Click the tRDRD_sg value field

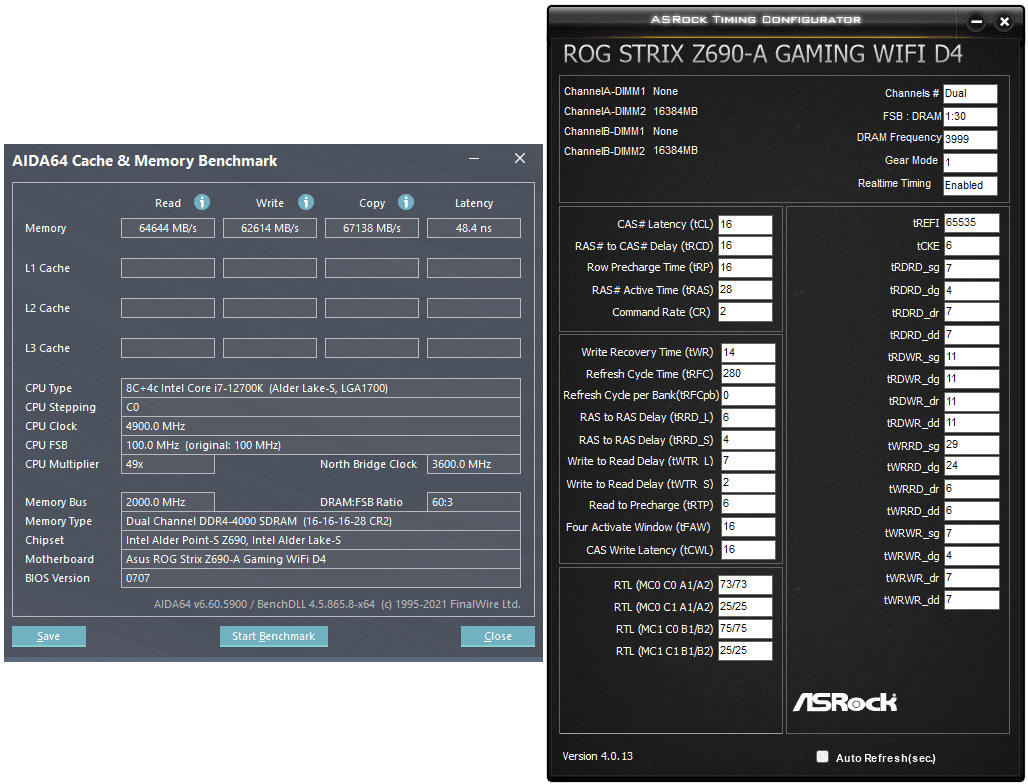[972, 268]
